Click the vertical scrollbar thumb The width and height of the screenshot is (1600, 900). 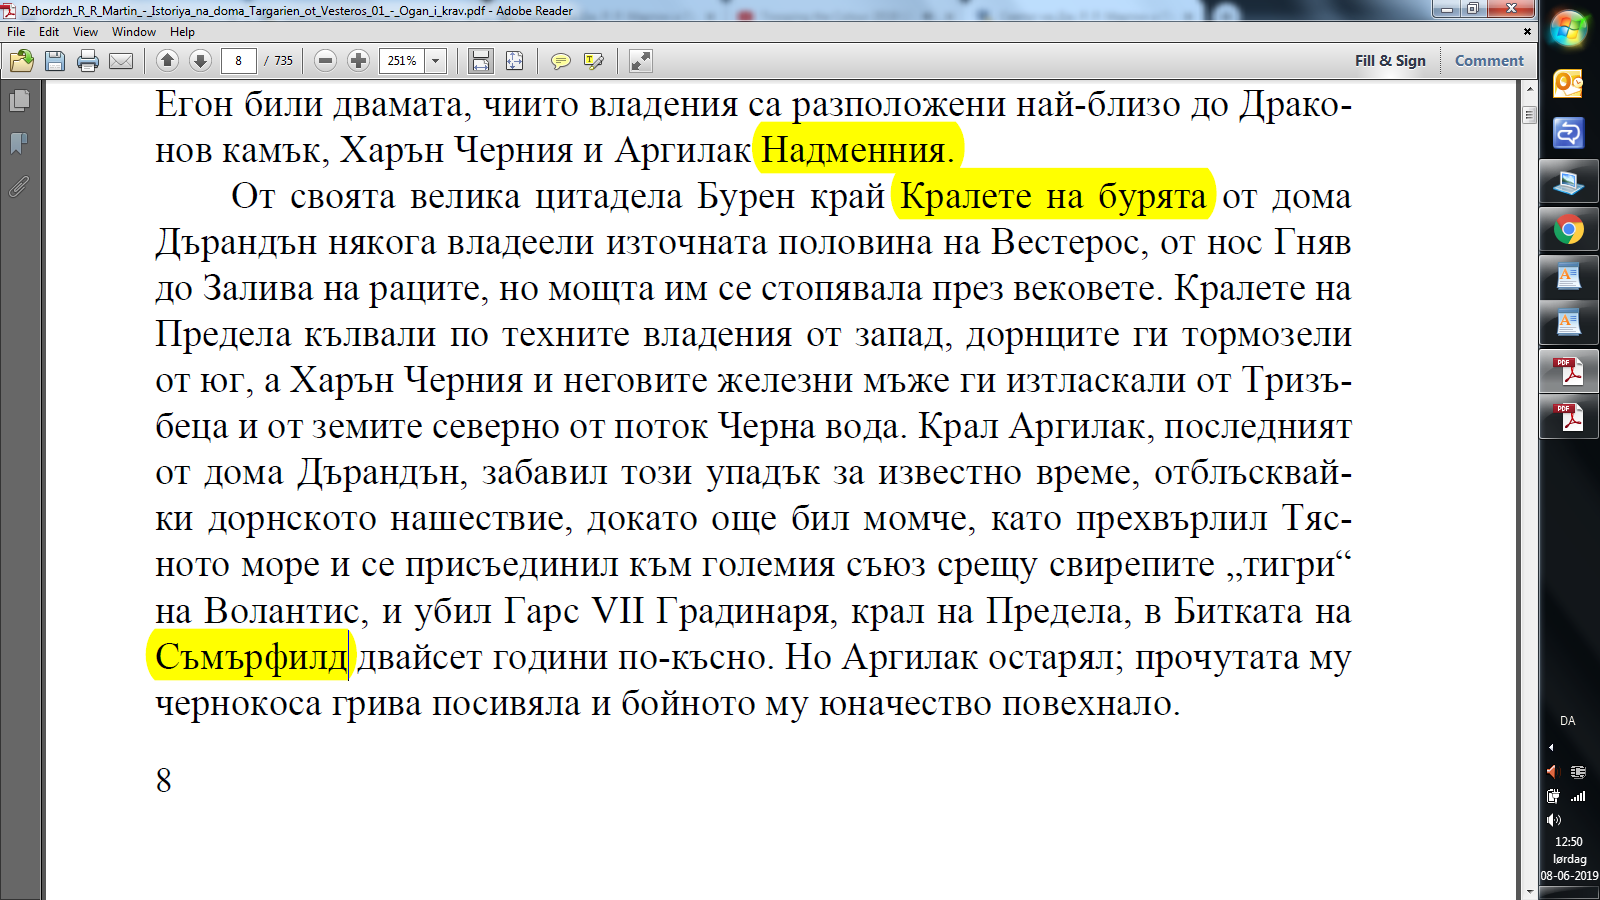[1529, 115]
